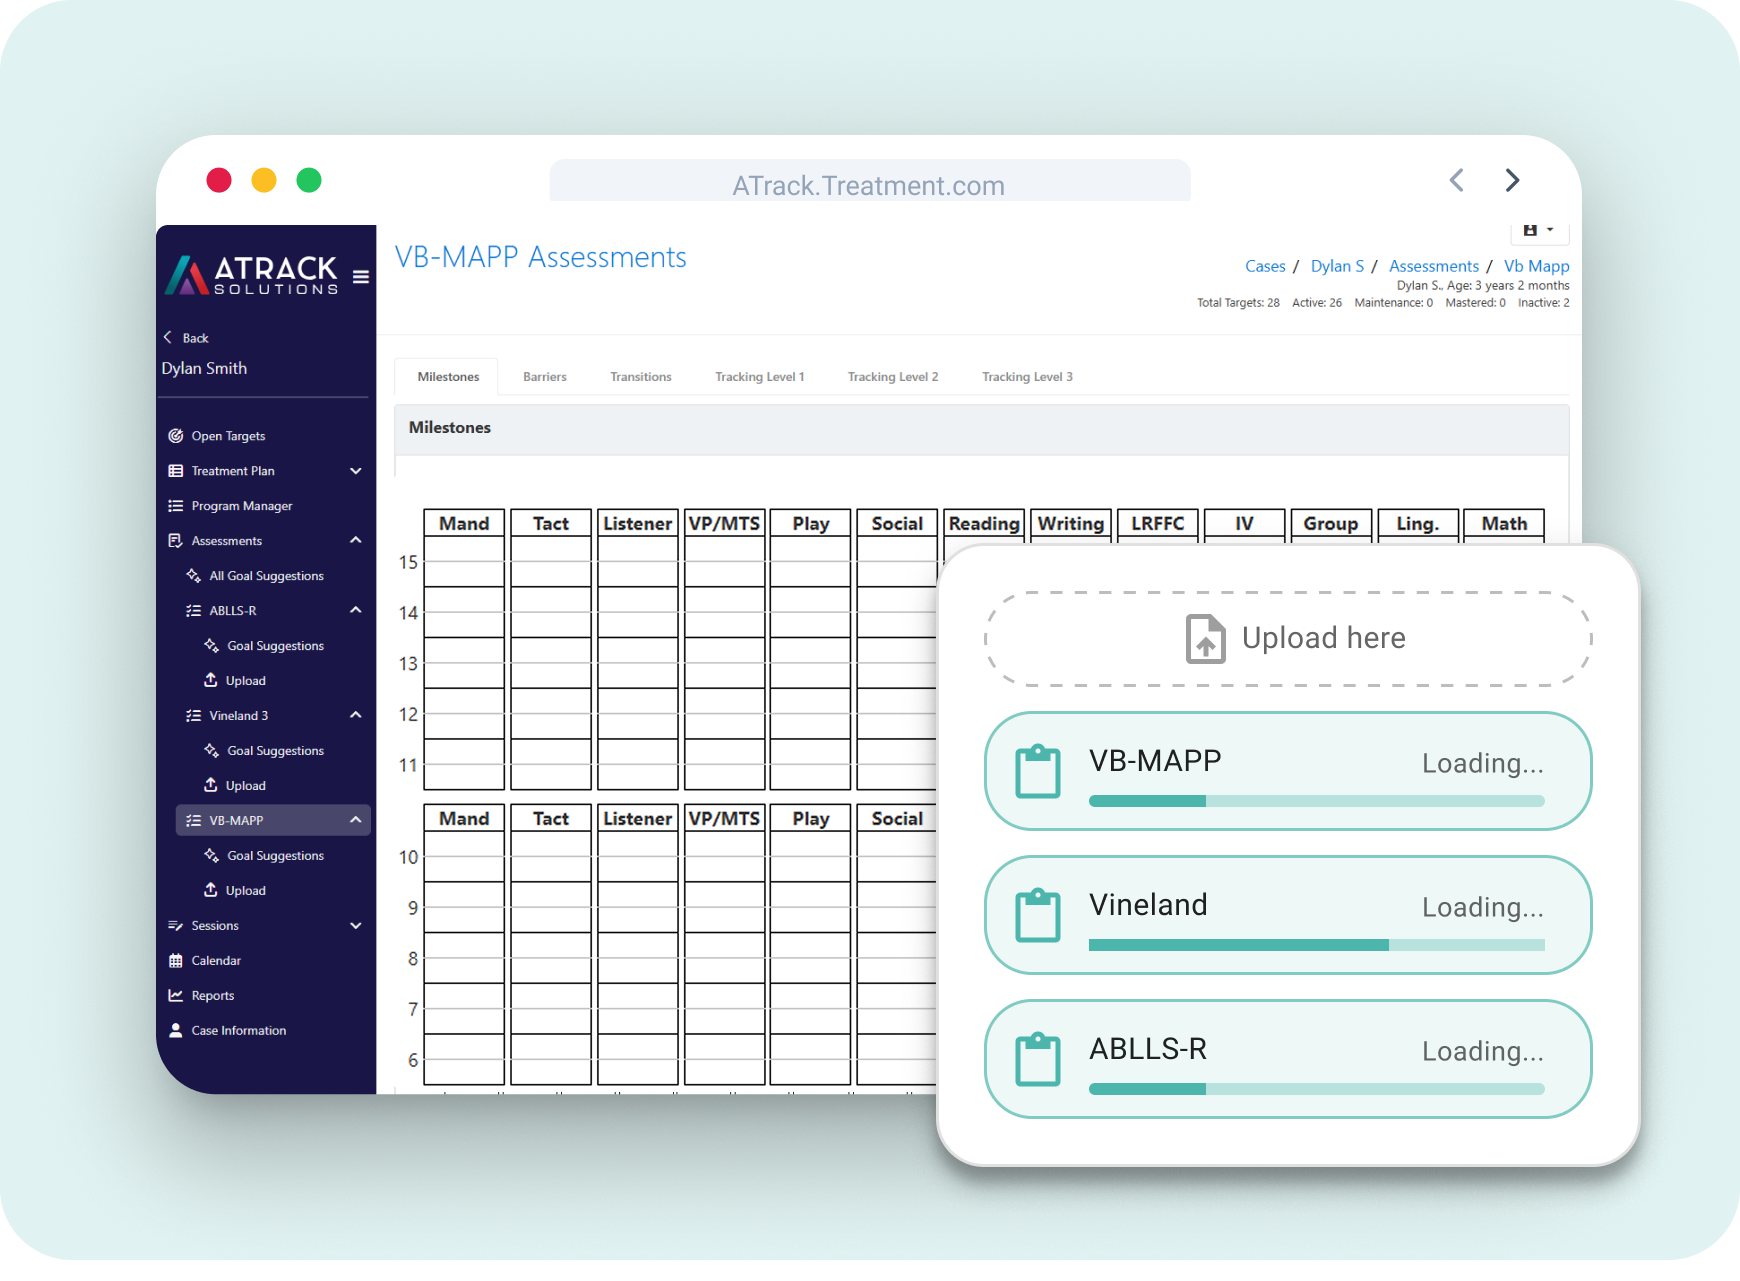Click the clipboard icon on ABLLS-R card
The width and height of the screenshot is (1740, 1281).
tap(1038, 1059)
